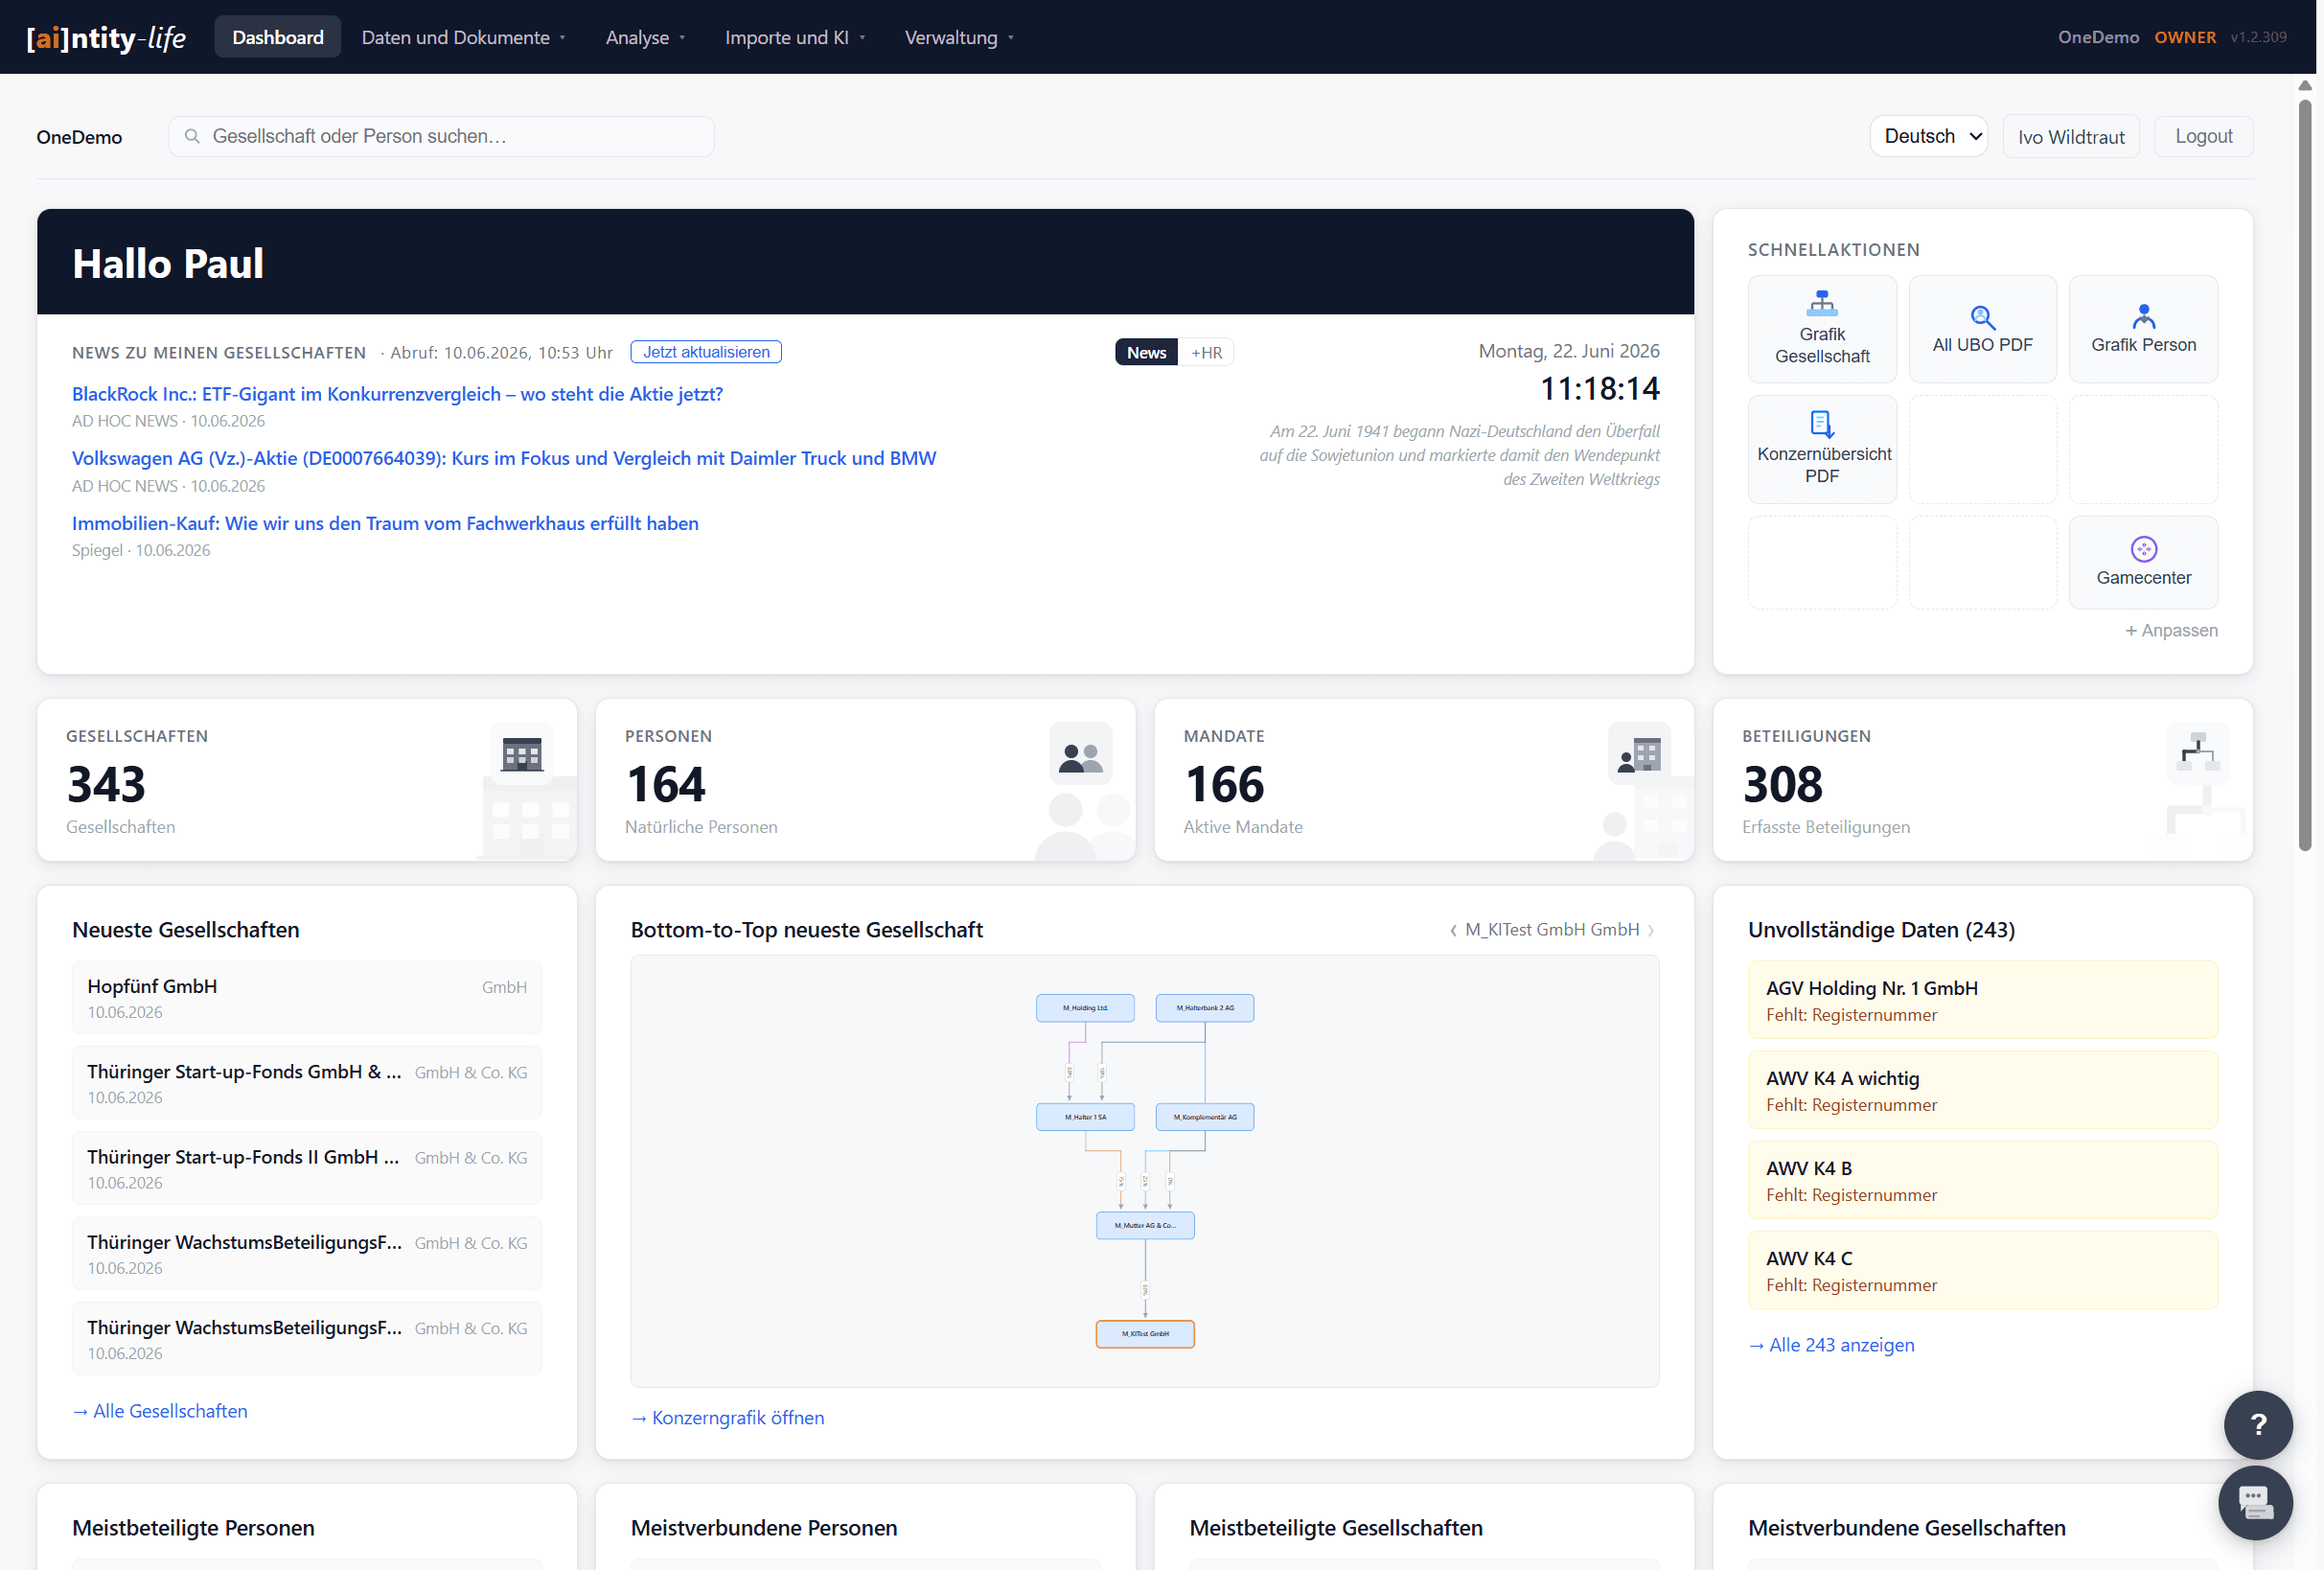2324x1570 pixels.
Task: Click the M_KITest GmbH graph node
Action: pos(1145,1334)
